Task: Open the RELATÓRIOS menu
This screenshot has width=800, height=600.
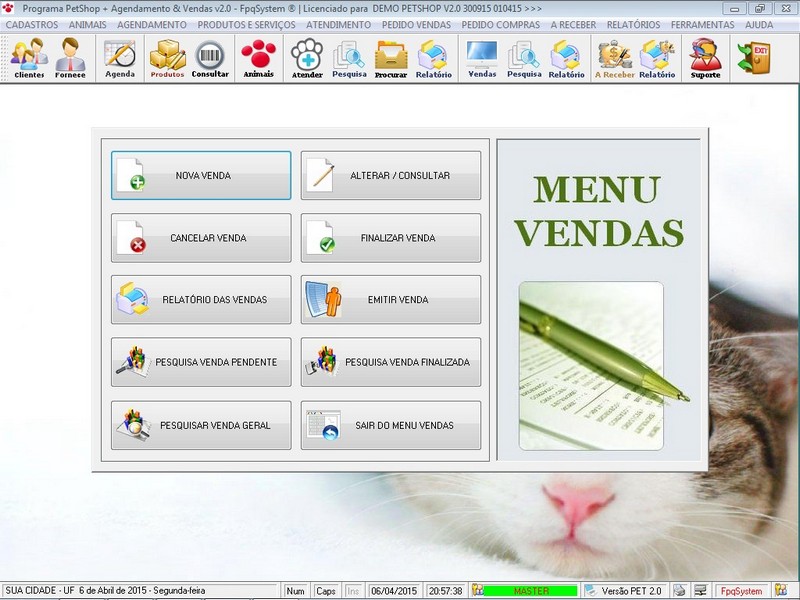Action: click(633, 24)
